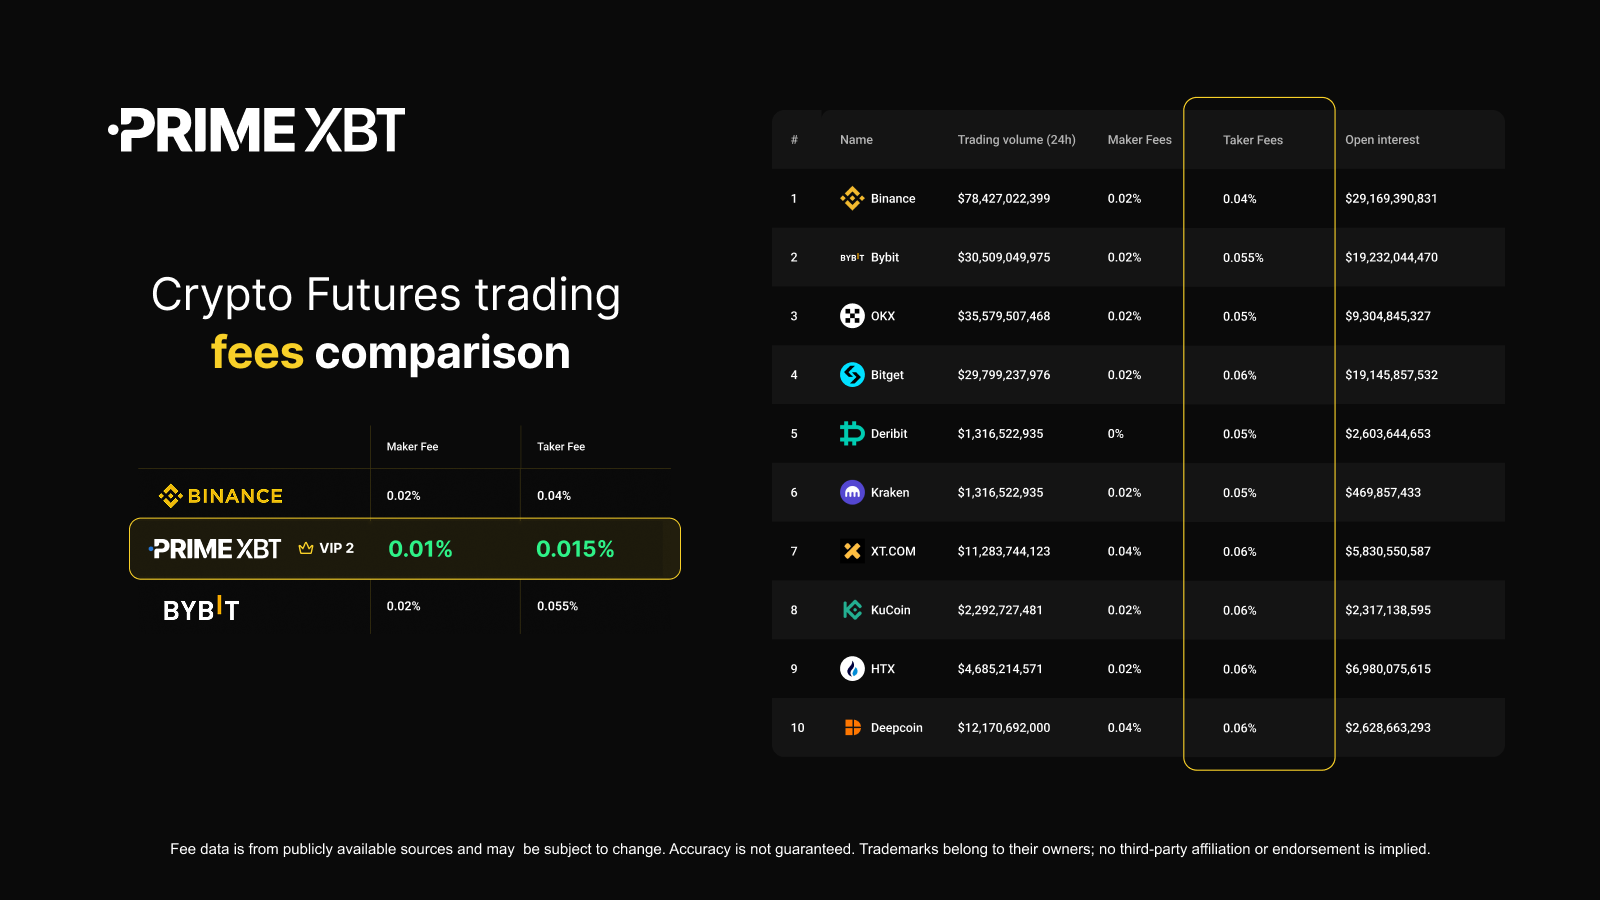1600x900 pixels.
Task: Click the HTX logo icon
Action: (852, 669)
